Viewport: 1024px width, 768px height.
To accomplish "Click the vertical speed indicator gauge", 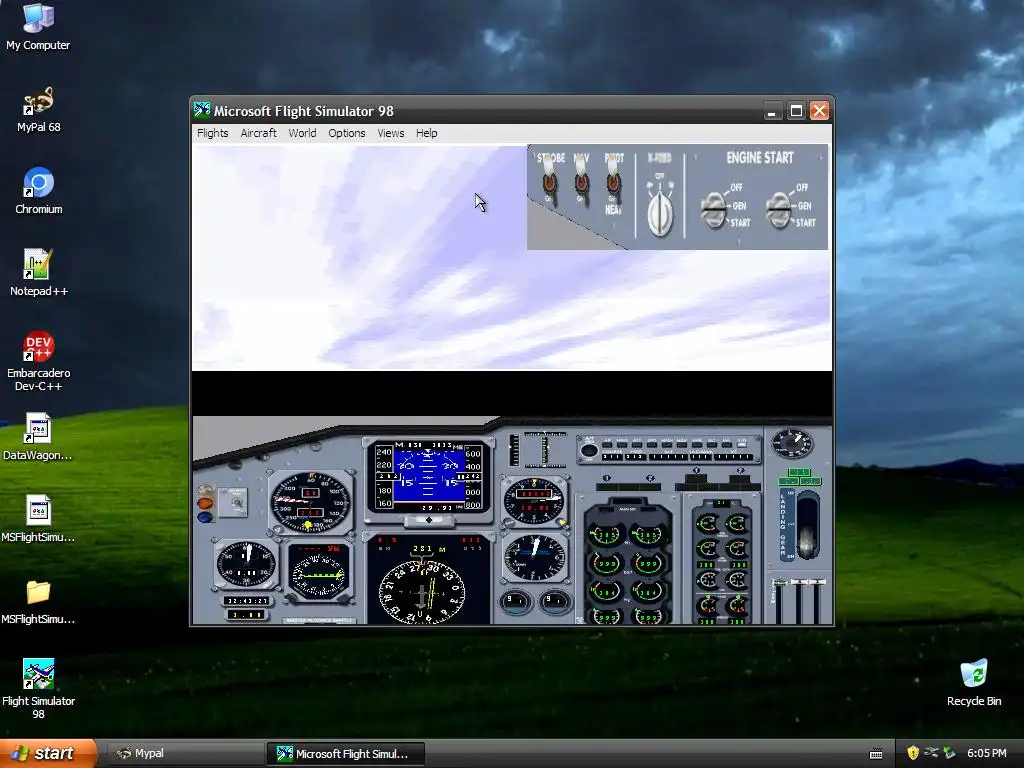I will pyautogui.click(x=534, y=558).
